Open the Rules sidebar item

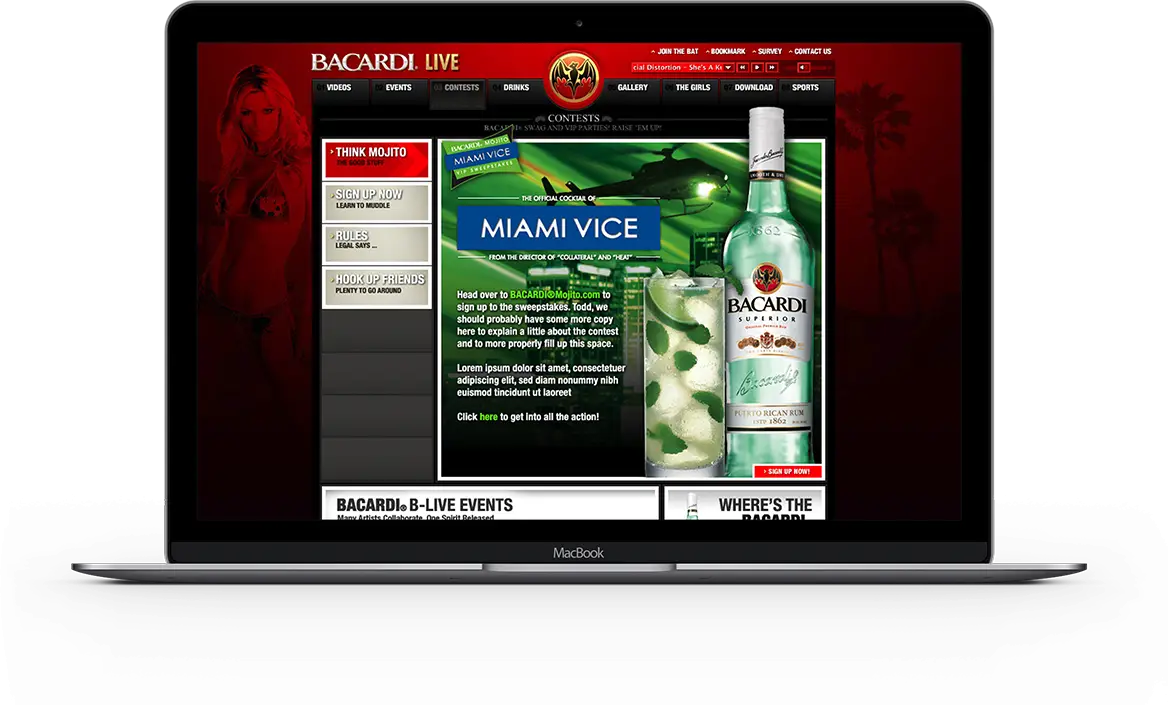(x=376, y=242)
